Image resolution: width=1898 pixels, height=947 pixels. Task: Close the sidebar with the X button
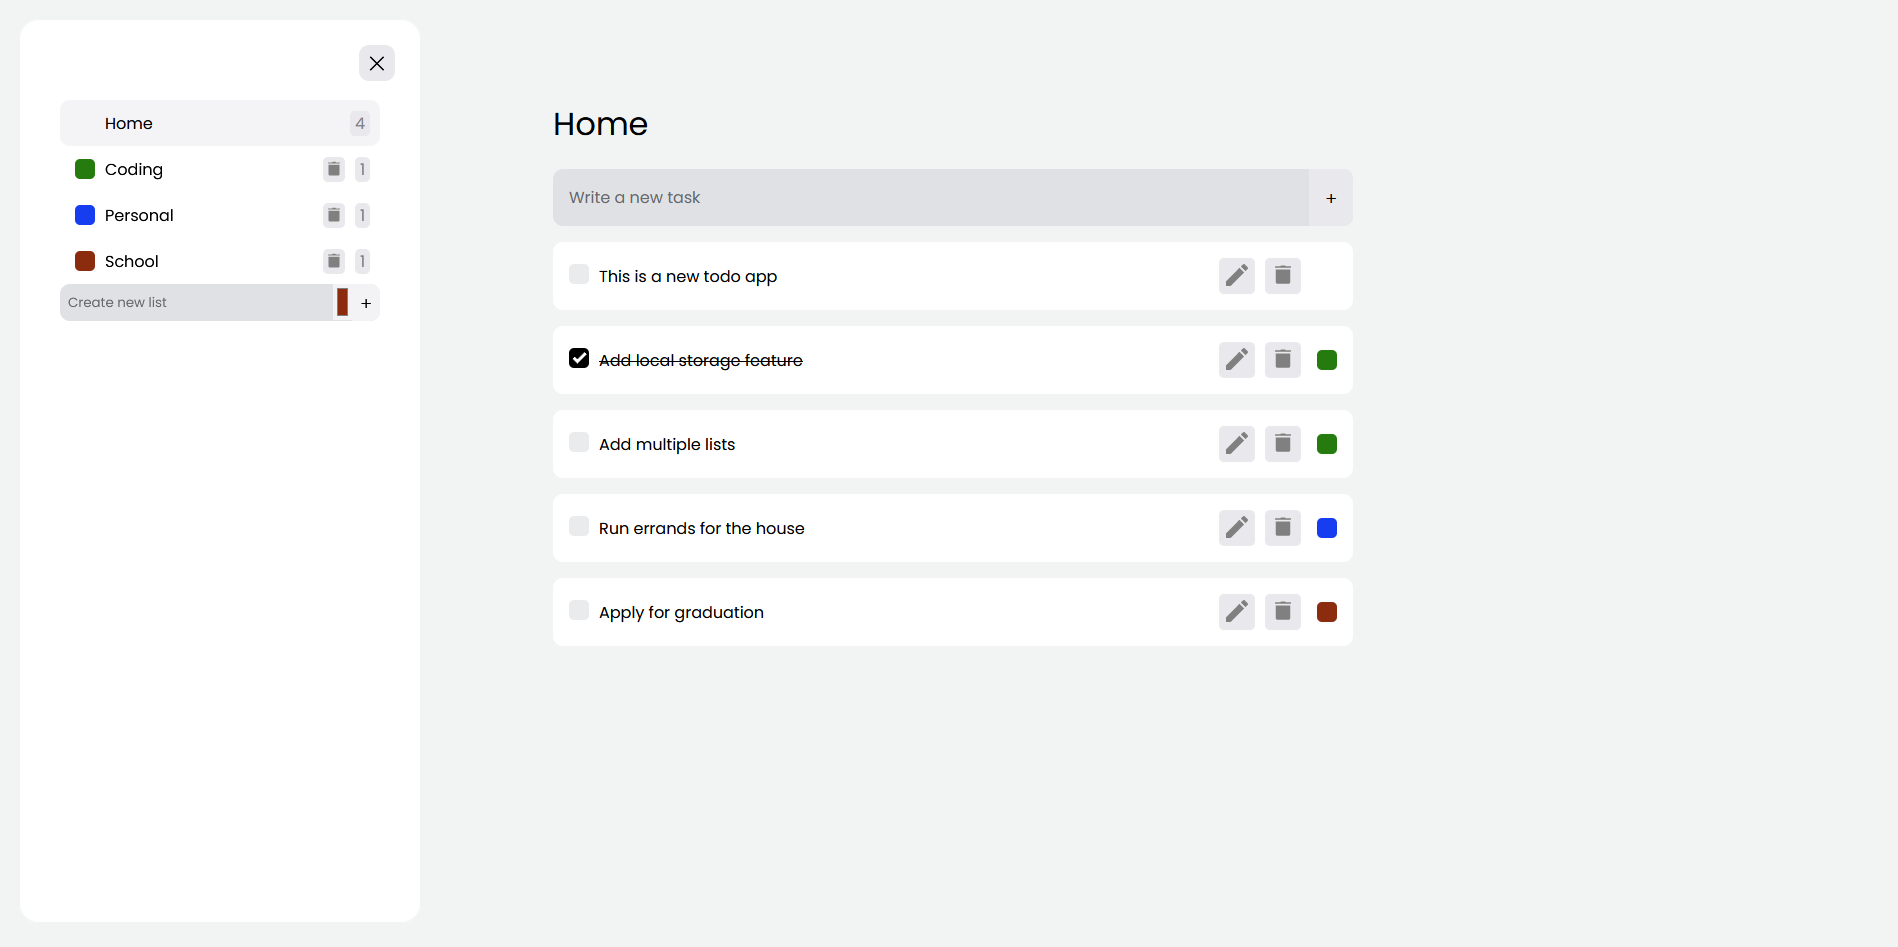click(x=377, y=63)
